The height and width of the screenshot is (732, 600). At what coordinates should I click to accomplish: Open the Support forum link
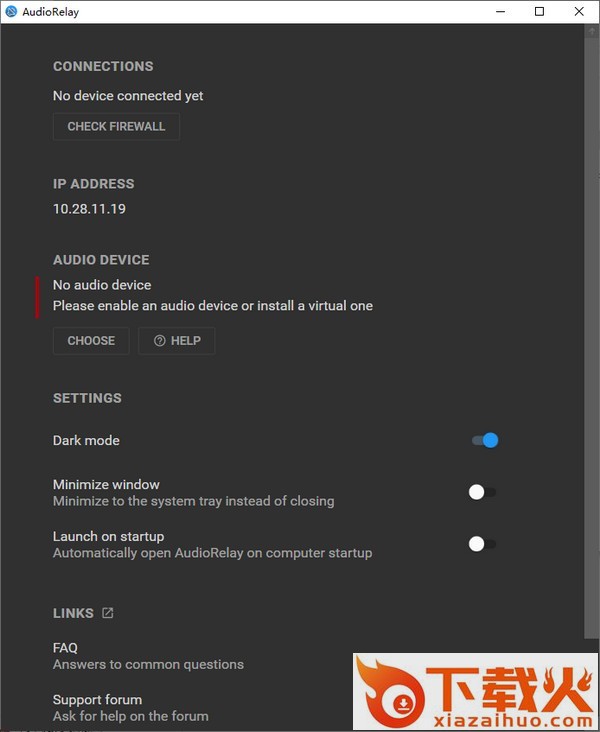pyautogui.click(x=98, y=700)
